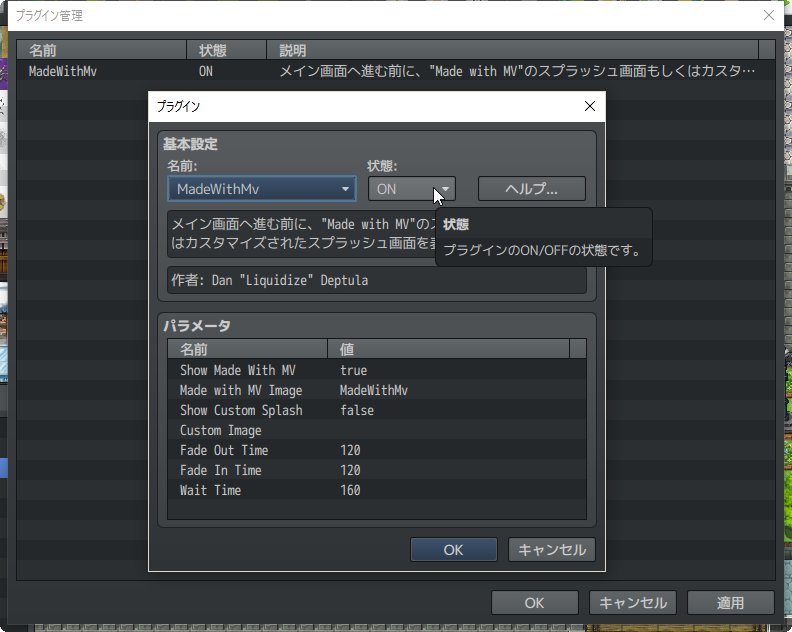The width and height of the screenshot is (792, 632).
Task: Select the Show Made With MV parameter row
Action: click(x=377, y=370)
